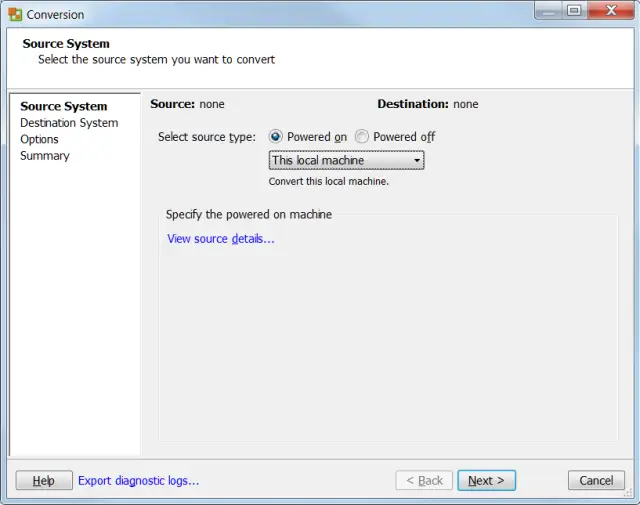Click the Back button

click(424, 481)
